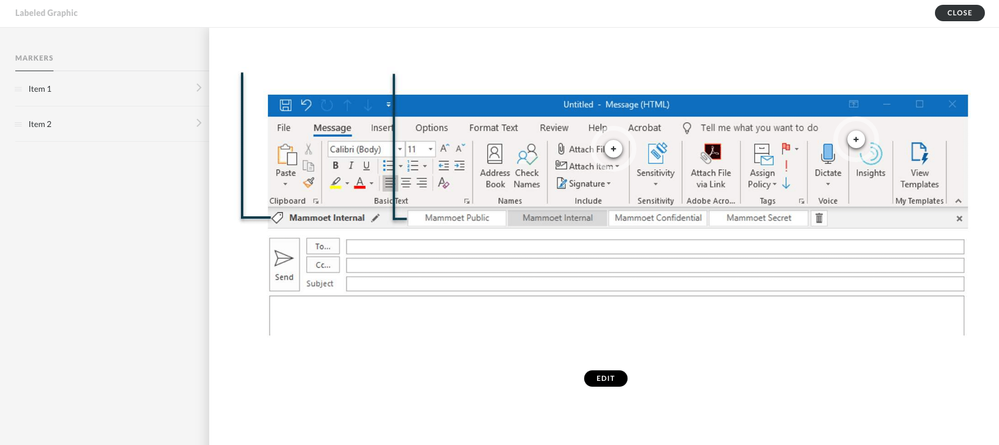Screen dimensions: 999x445
Task: Switch to the Format Text tab
Action: (x=493, y=128)
